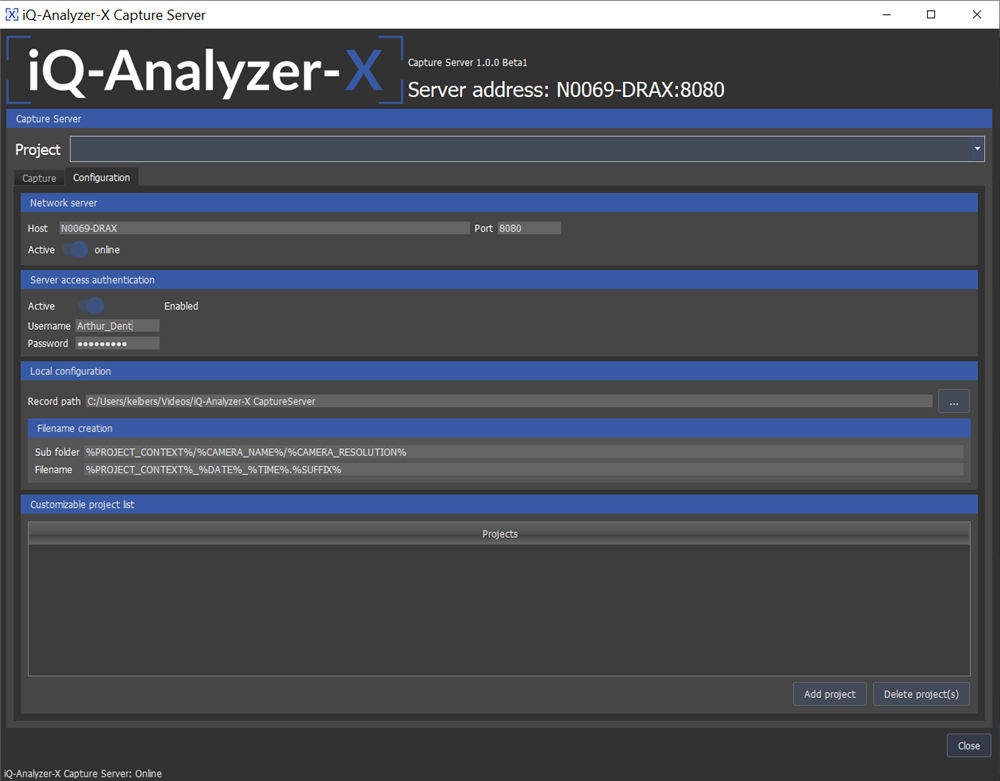
Task: Click the Host input field
Action: [265, 228]
